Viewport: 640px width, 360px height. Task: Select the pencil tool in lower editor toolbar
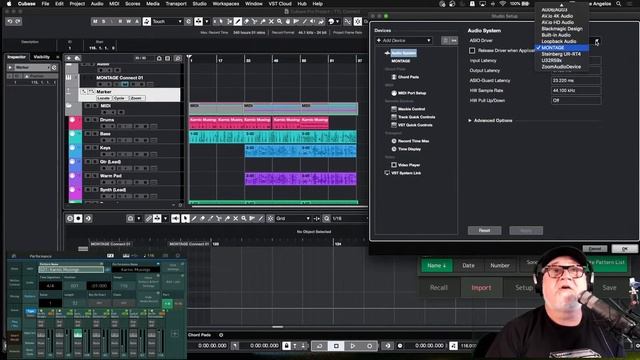(x=194, y=219)
